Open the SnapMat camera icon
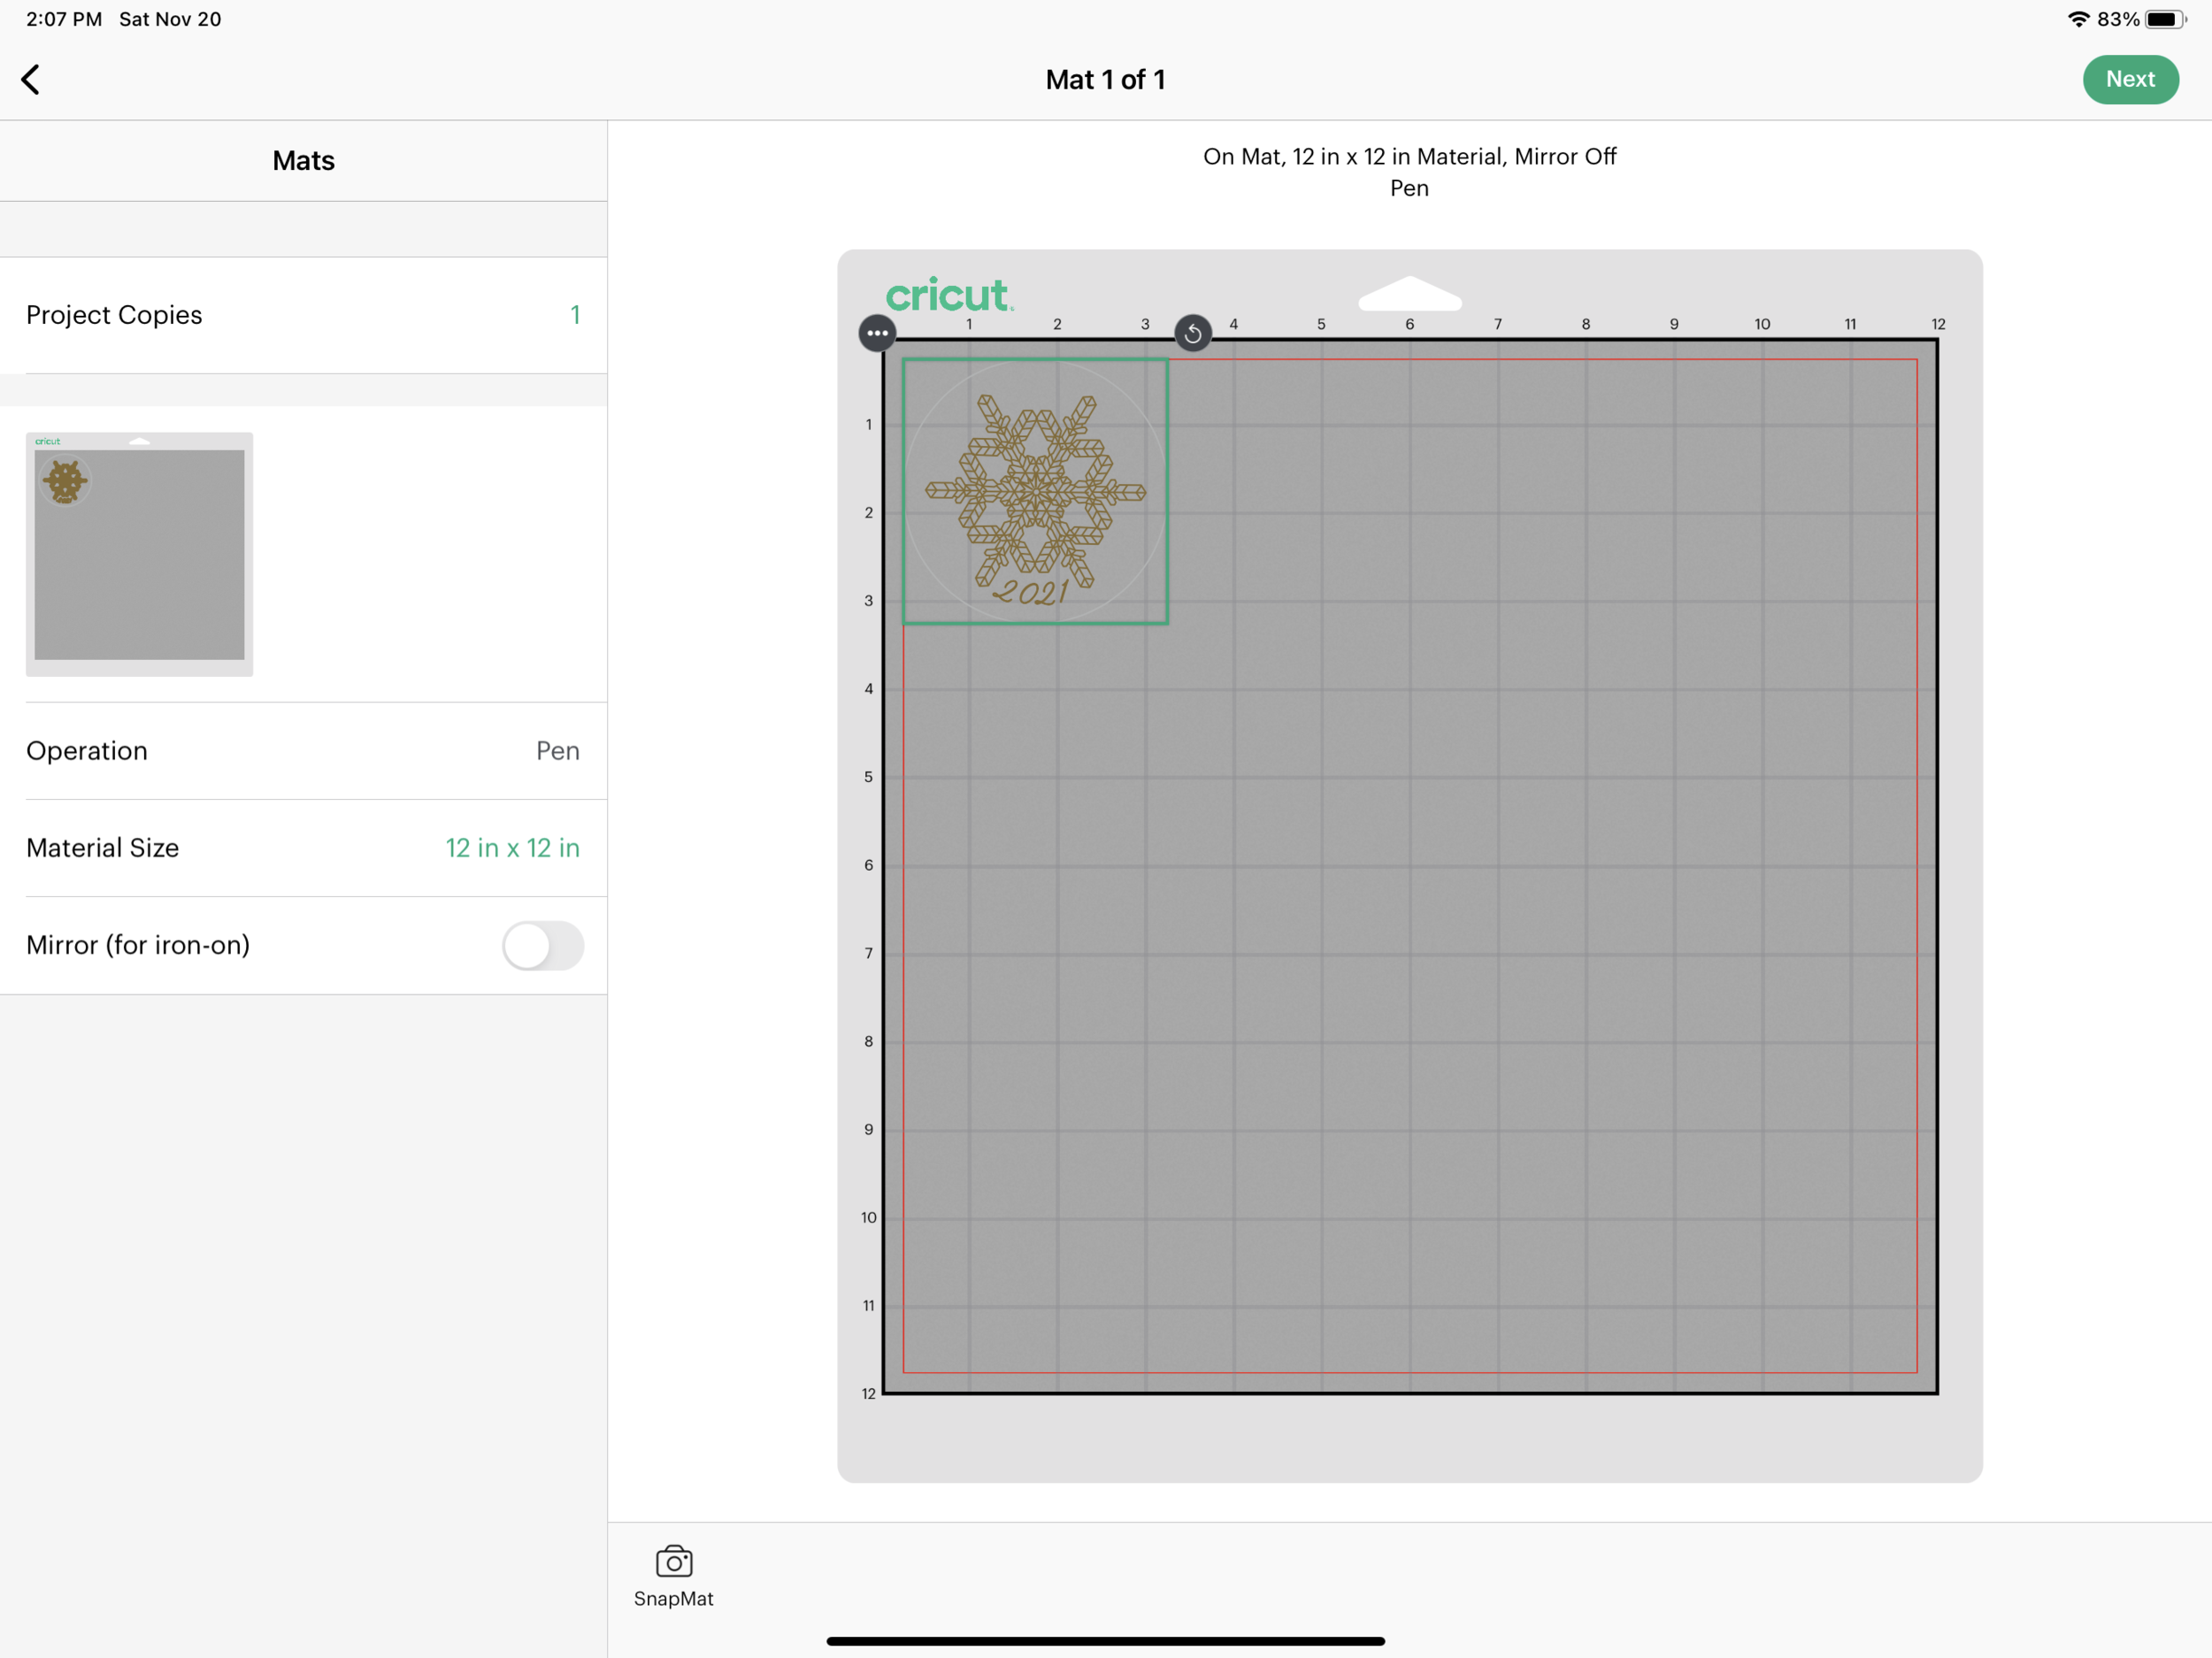The height and width of the screenshot is (1658, 2212). click(673, 1561)
